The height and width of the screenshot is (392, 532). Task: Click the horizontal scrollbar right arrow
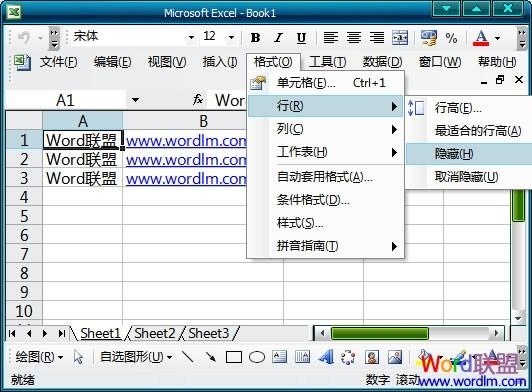click(x=496, y=333)
